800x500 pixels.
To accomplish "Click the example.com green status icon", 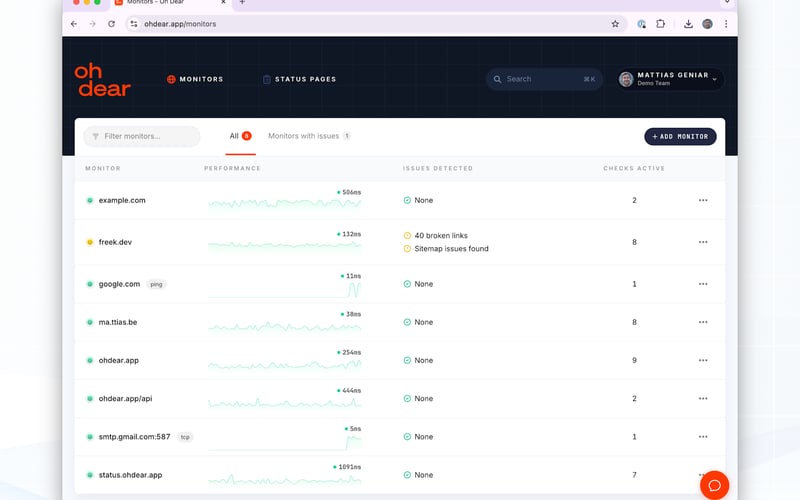I will coord(90,200).
